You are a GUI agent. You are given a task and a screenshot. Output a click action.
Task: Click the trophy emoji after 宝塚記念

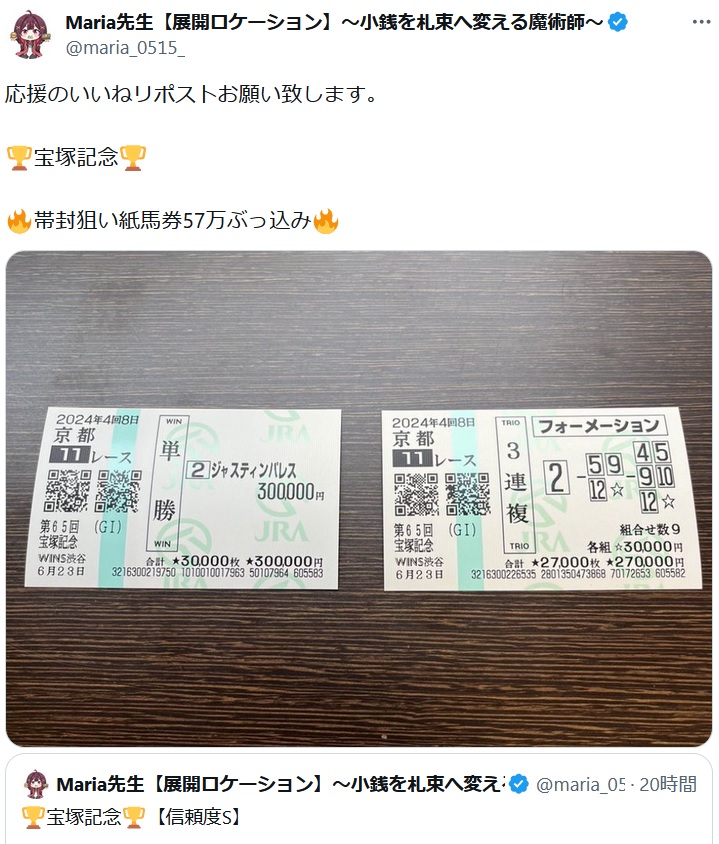pos(132,157)
